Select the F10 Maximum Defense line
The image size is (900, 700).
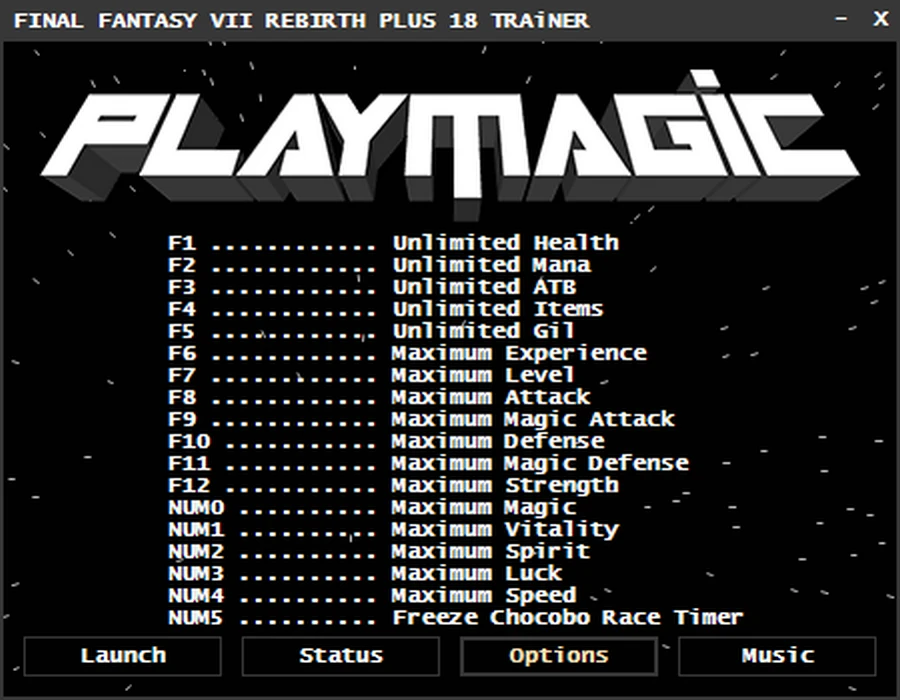[386, 441]
